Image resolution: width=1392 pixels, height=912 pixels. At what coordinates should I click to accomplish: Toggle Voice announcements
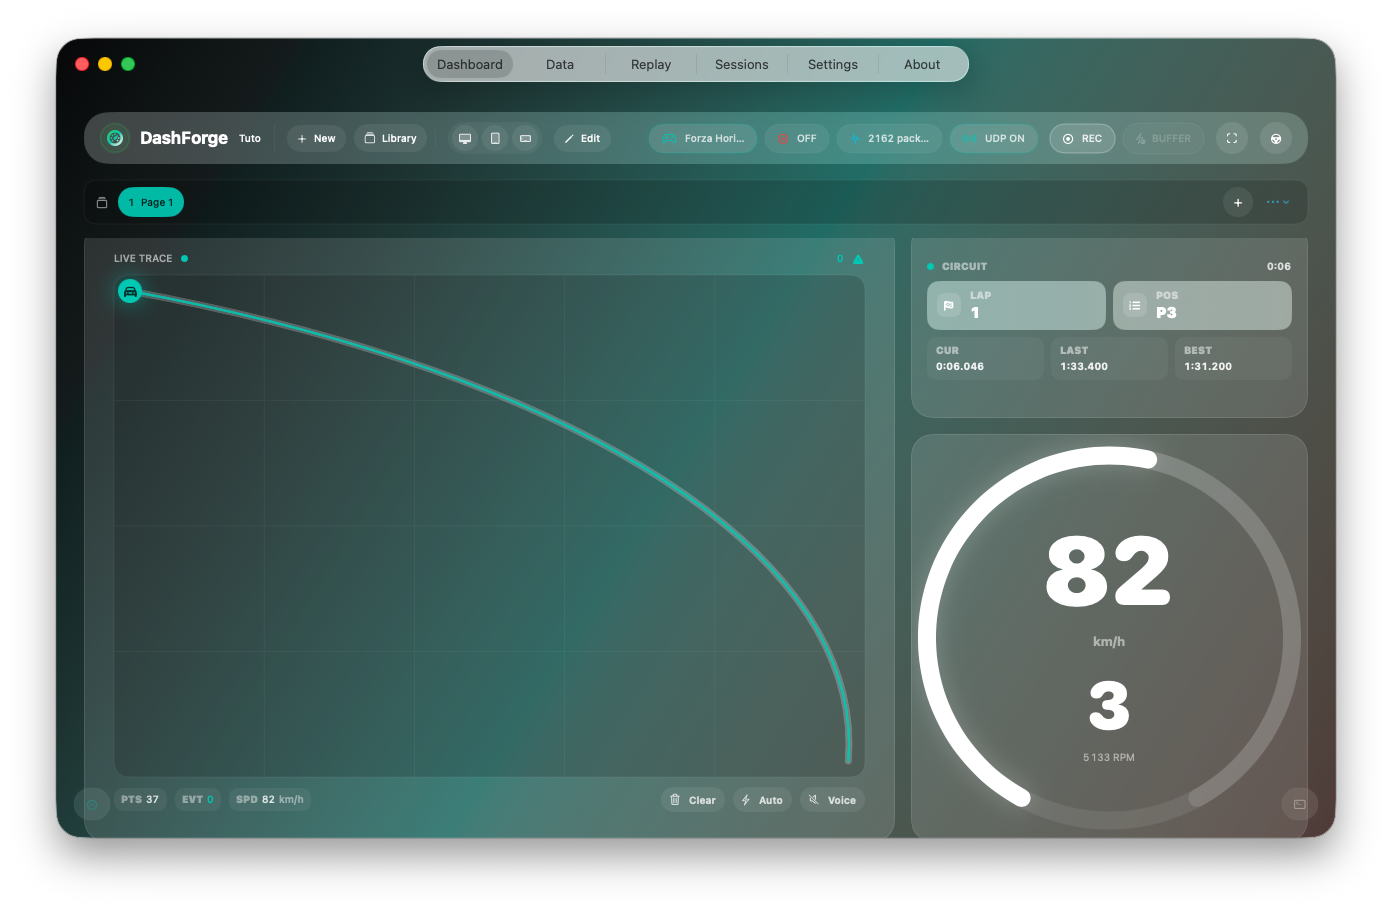pos(832,800)
